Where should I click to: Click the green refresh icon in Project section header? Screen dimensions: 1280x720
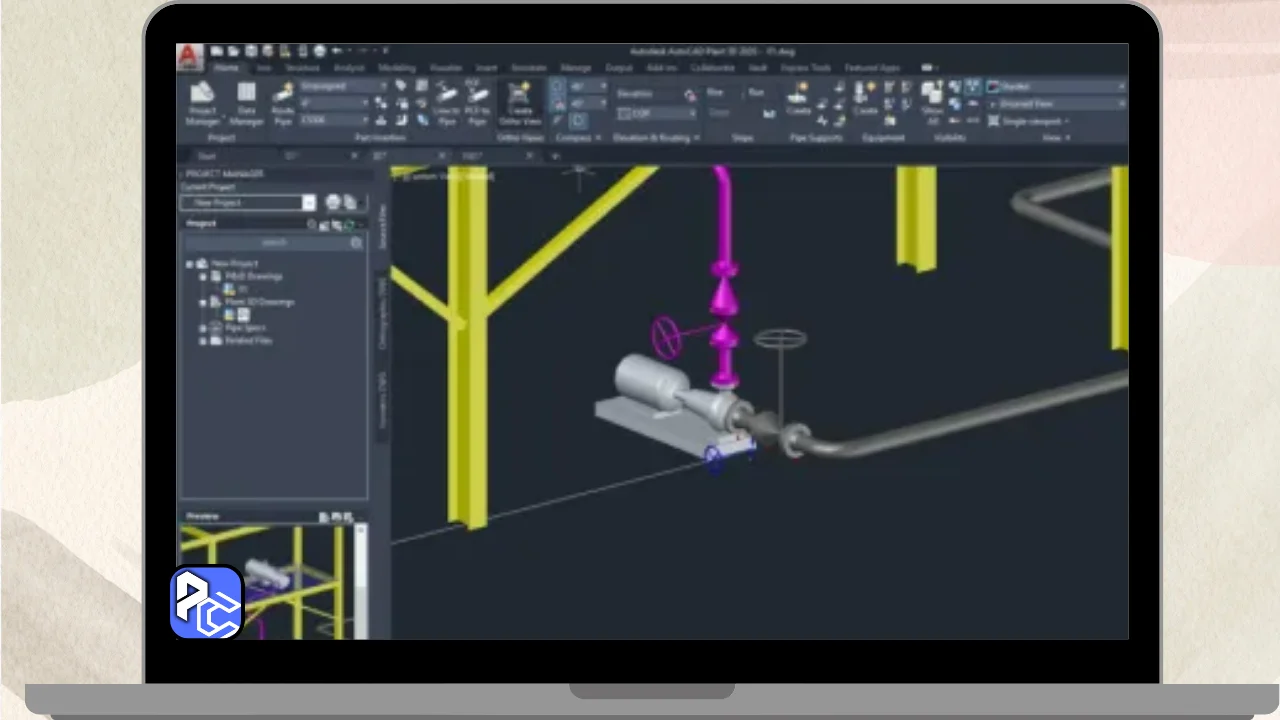(348, 225)
